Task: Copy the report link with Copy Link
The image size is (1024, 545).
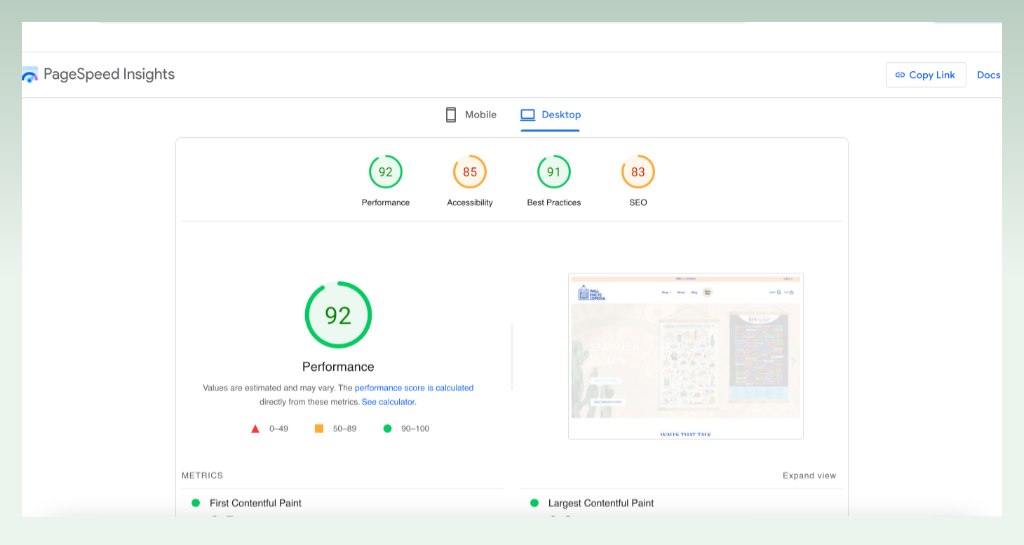Action: (925, 75)
